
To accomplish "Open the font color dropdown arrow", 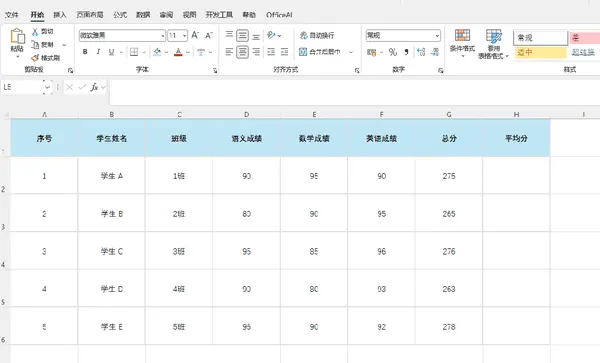I will [x=188, y=52].
